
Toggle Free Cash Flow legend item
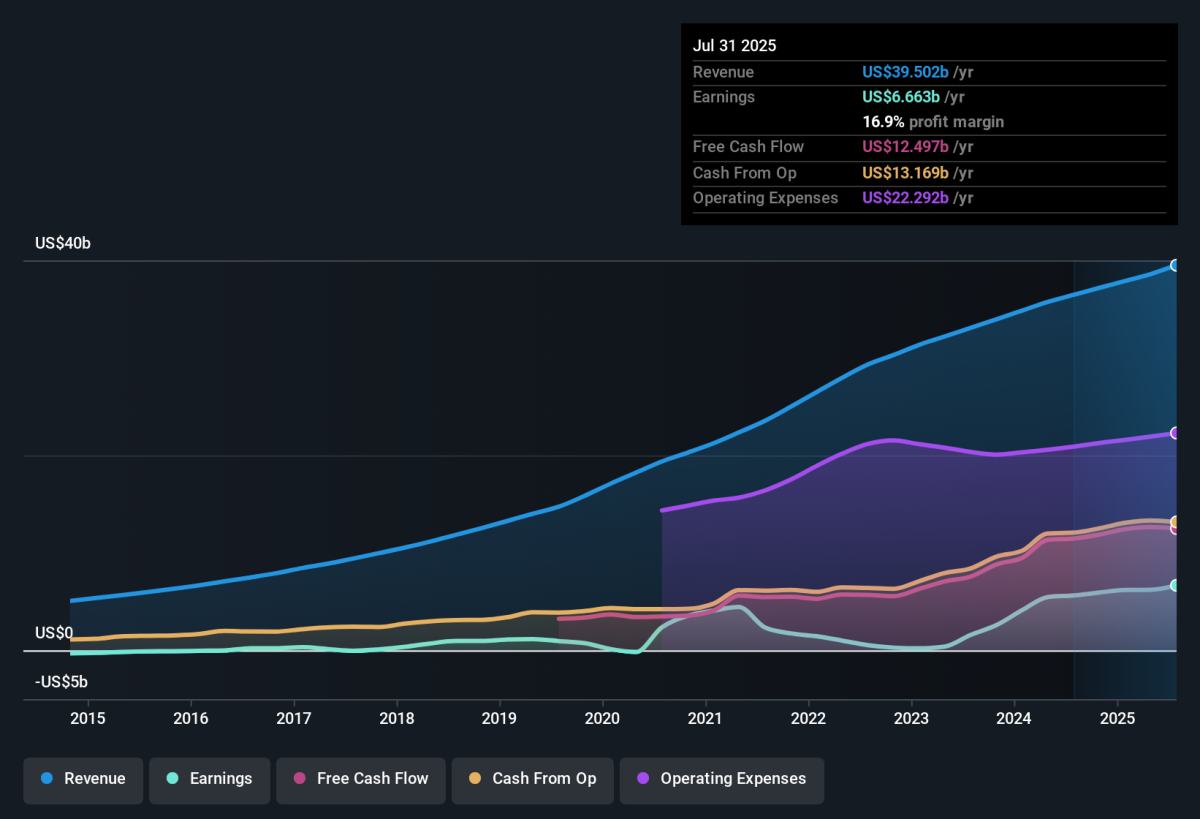click(360, 779)
